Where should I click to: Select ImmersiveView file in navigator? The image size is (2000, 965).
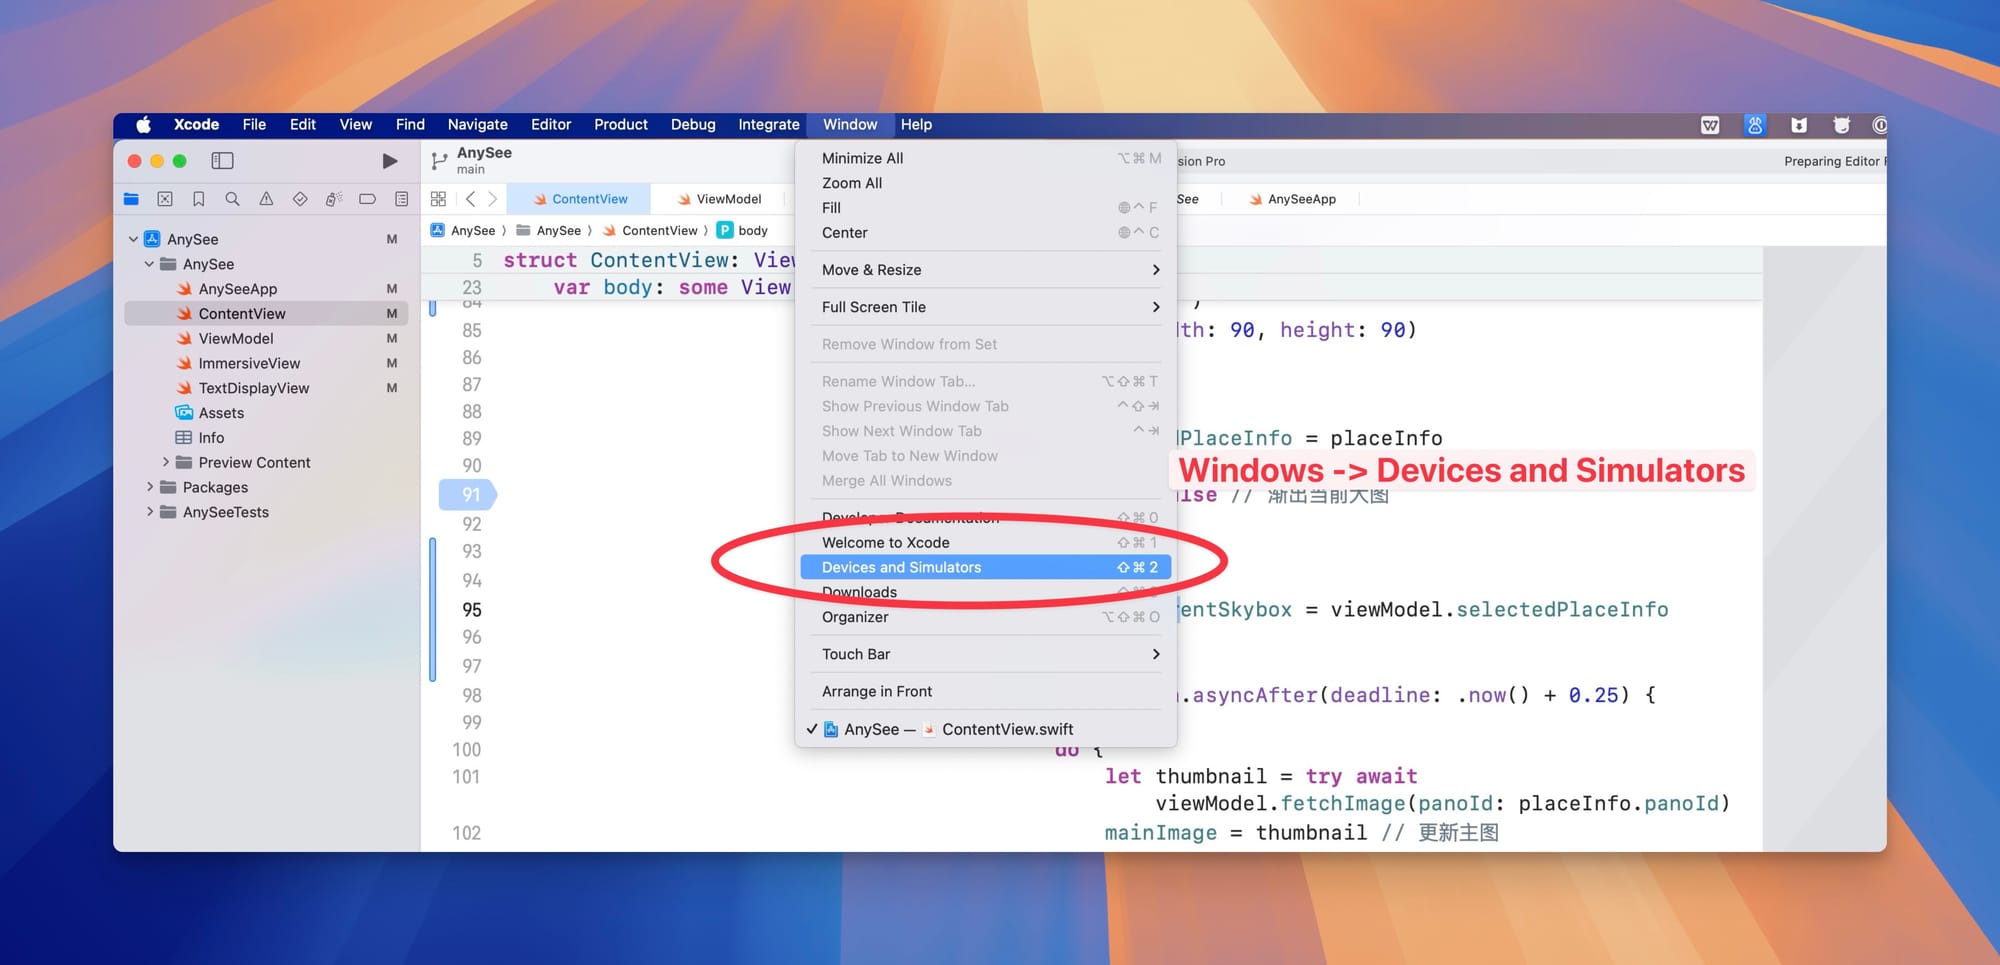click(x=249, y=363)
